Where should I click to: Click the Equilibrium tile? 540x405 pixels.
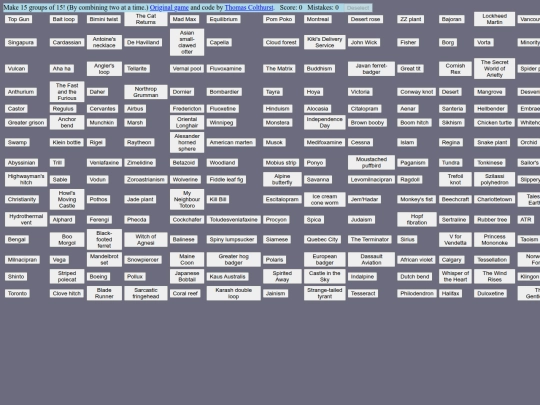224,19
